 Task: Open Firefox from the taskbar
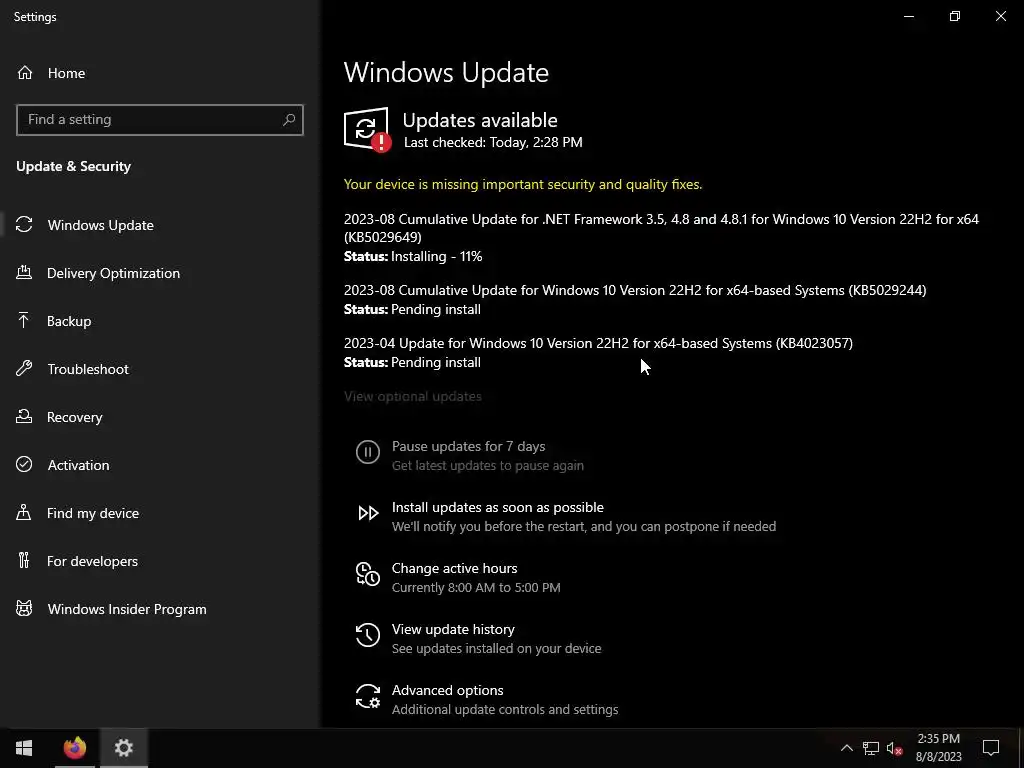click(x=74, y=748)
